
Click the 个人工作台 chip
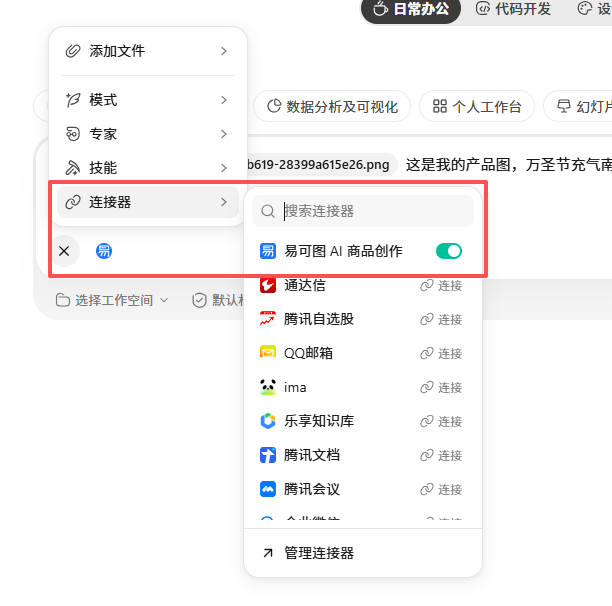(477, 106)
